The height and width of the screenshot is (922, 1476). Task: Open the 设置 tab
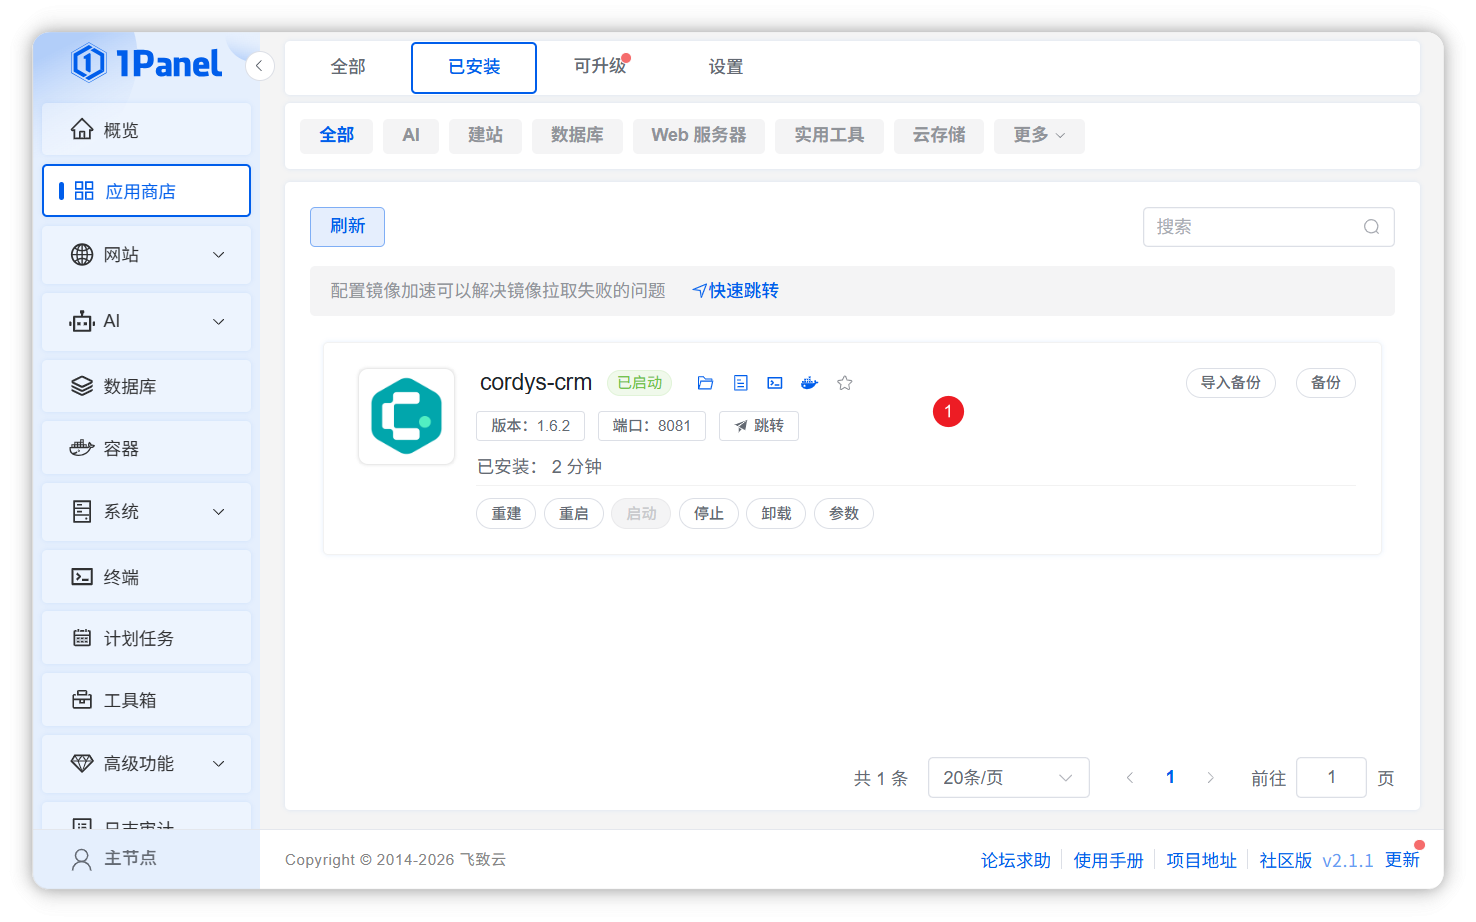point(726,67)
